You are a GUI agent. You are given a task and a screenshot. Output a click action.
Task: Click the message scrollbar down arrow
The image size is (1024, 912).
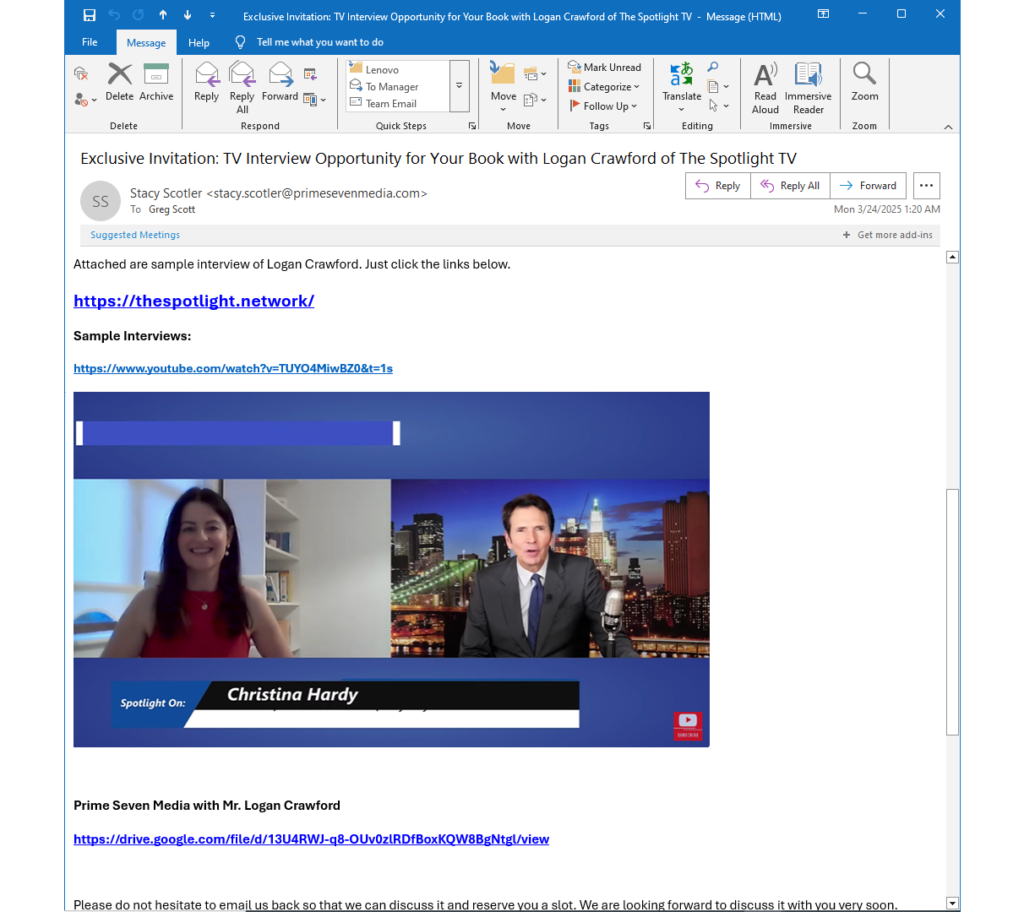pos(952,904)
